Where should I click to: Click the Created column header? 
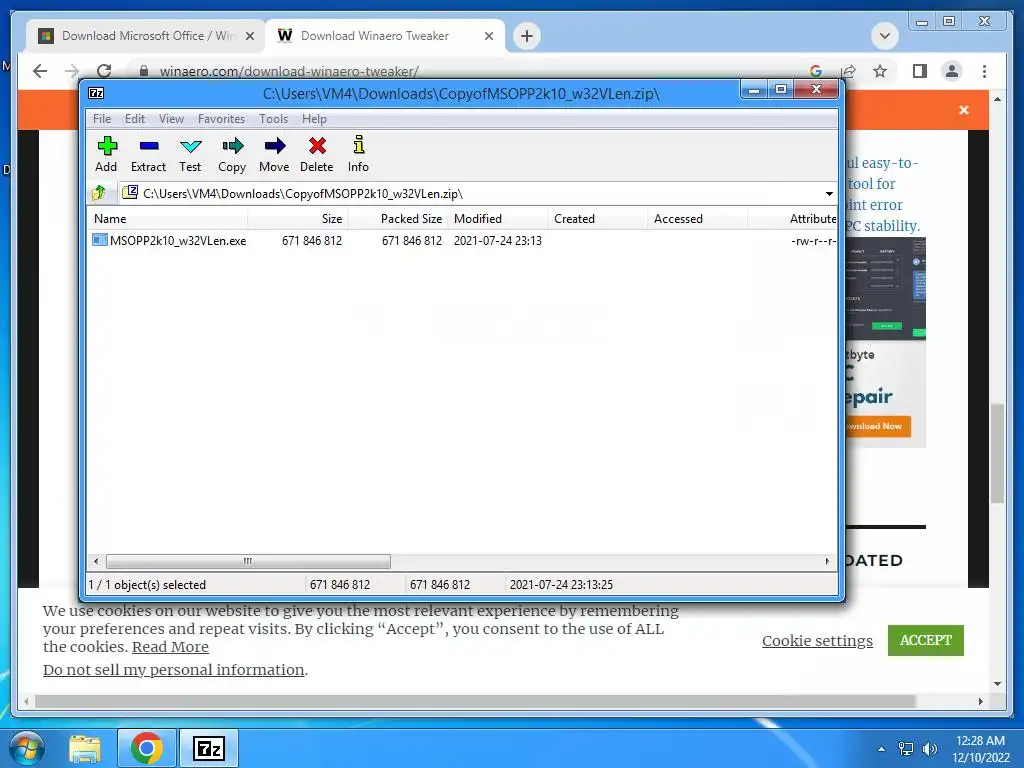pos(598,219)
